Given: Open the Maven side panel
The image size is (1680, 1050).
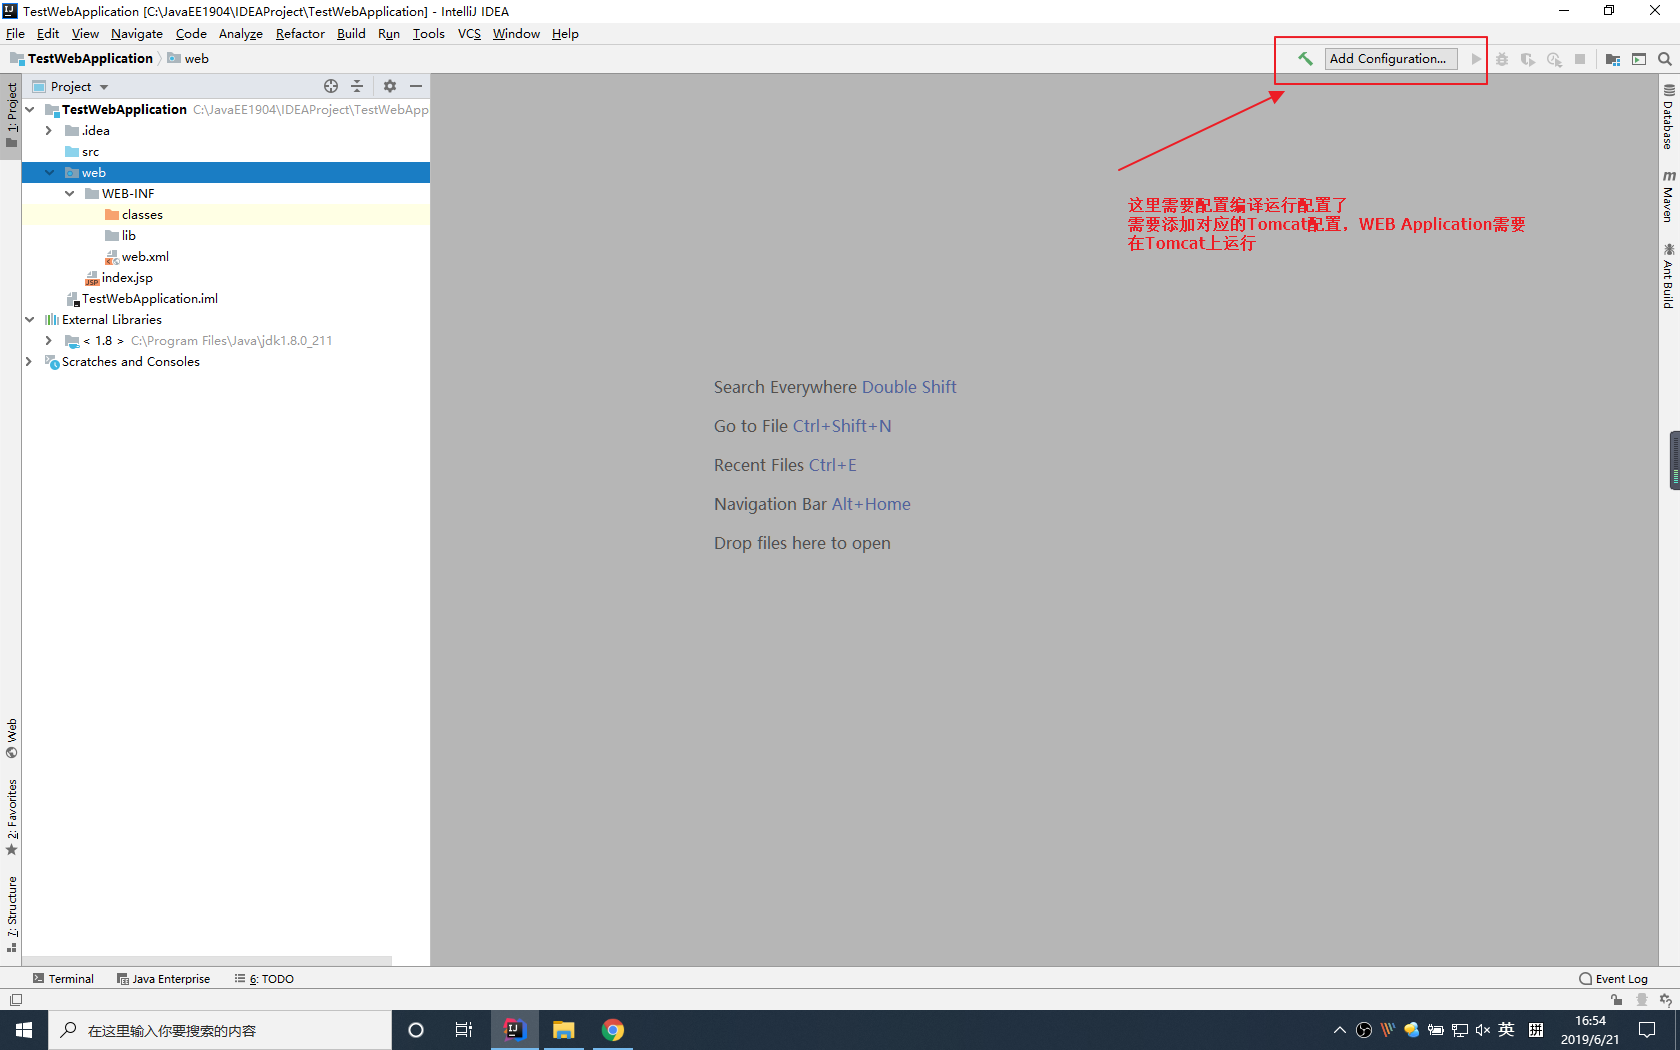Looking at the screenshot, I should click(1668, 196).
